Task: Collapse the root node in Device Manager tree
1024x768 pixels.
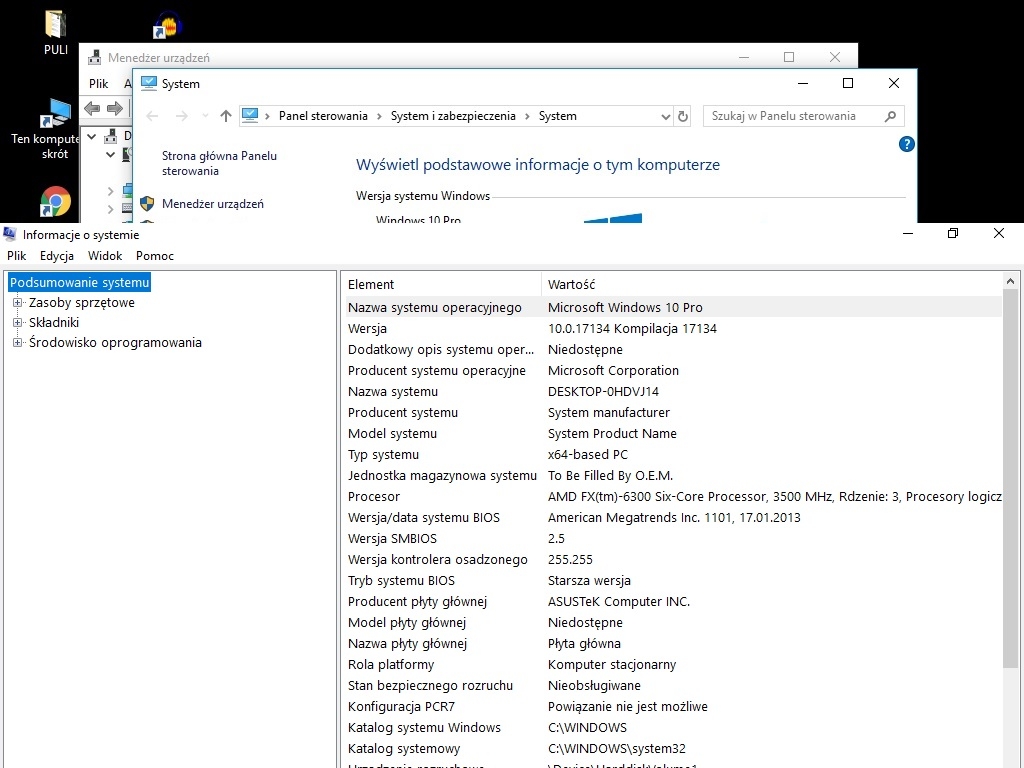Action: [x=92, y=136]
